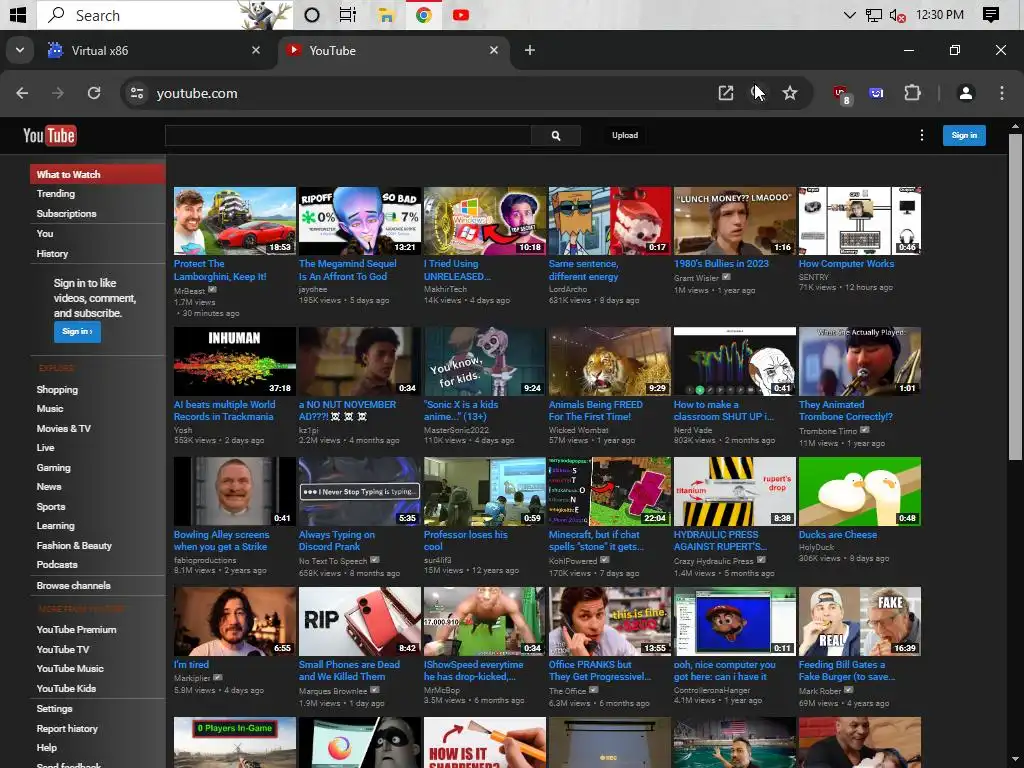Click the Windows taskbar Search box
Viewport: 1024px width, 768px height.
coord(163,14)
